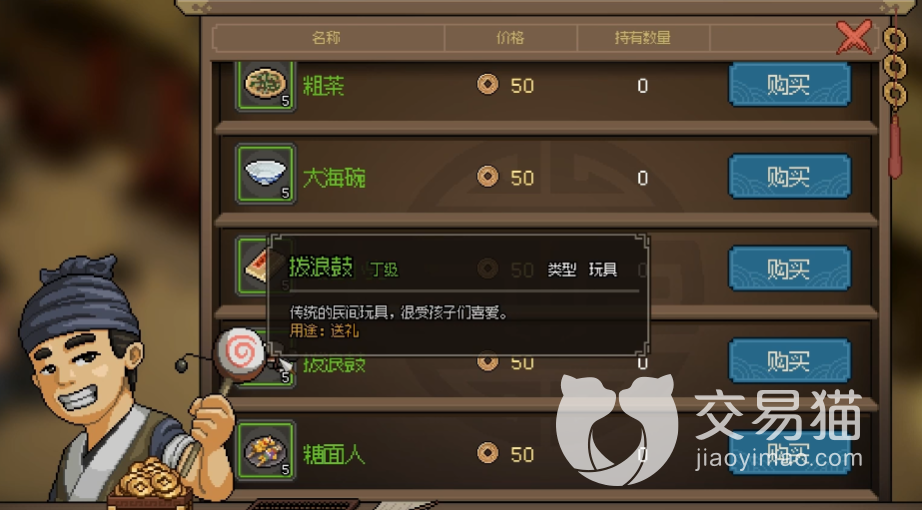Click the 糖面人 item icon
This screenshot has height=510, width=922.
tap(265, 451)
